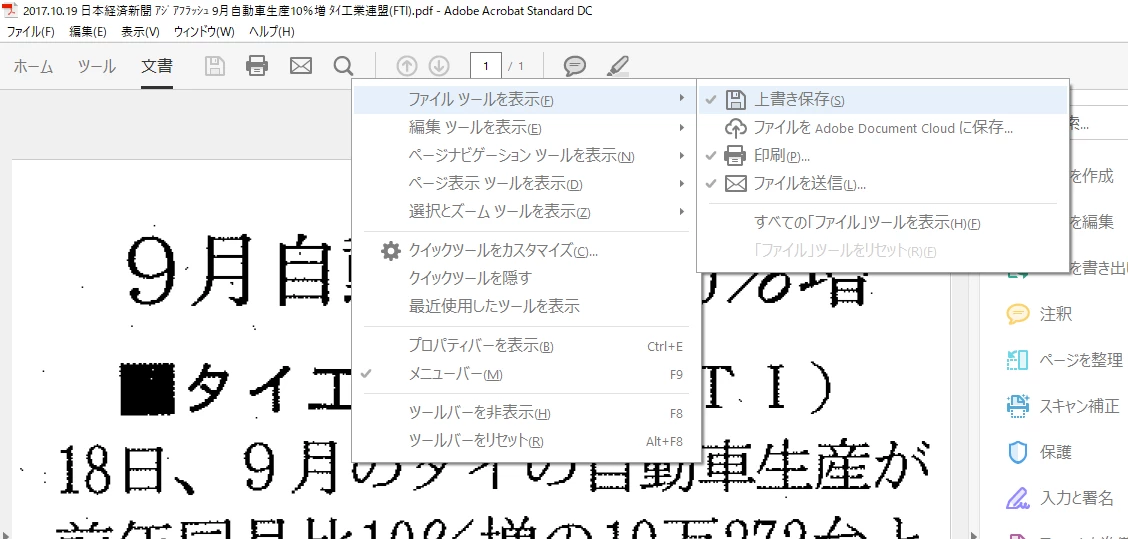1128x539 pixels.
Task: Select the highlighter pen tool
Action: pyautogui.click(x=617, y=66)
